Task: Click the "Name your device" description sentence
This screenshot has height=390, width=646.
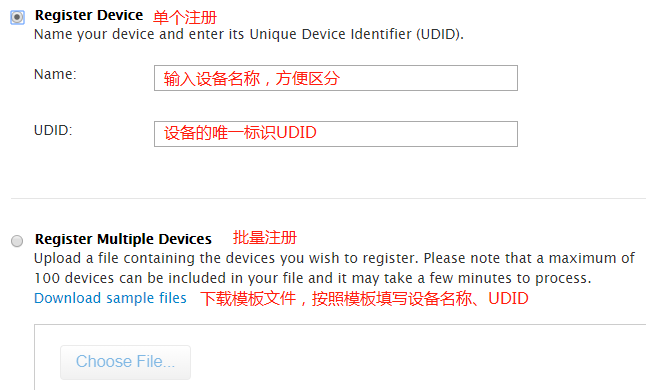Action: [x=249, y=34]
